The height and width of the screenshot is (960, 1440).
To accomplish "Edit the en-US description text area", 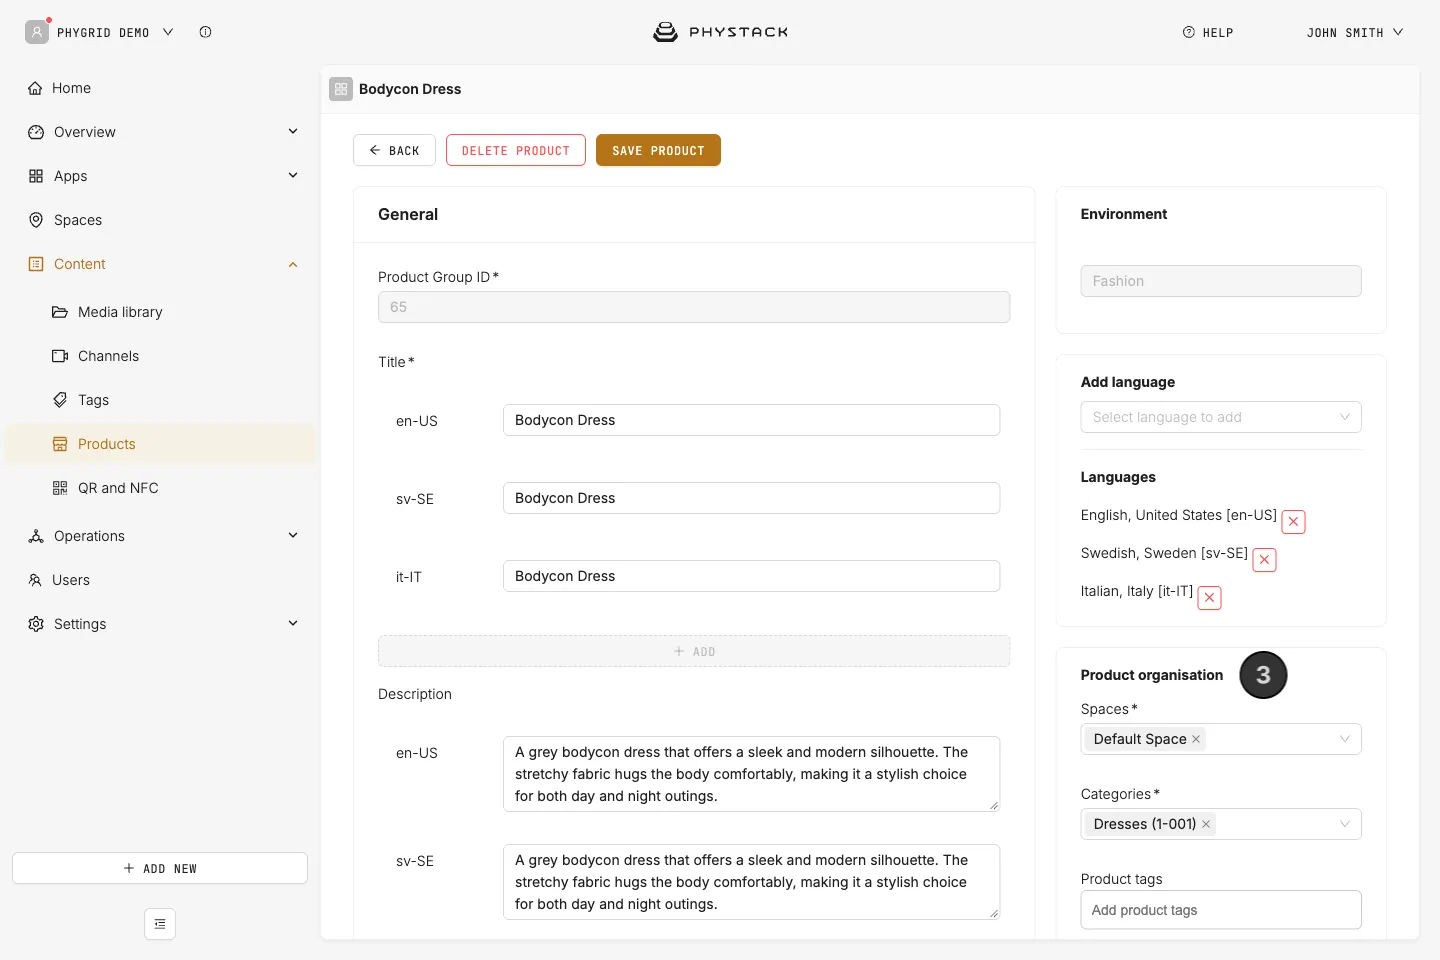I will click(x=751, y=774).
